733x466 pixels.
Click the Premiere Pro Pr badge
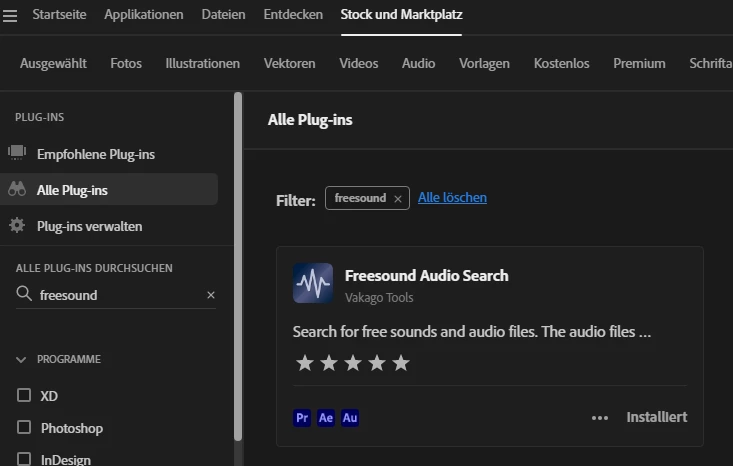[302, 417]
